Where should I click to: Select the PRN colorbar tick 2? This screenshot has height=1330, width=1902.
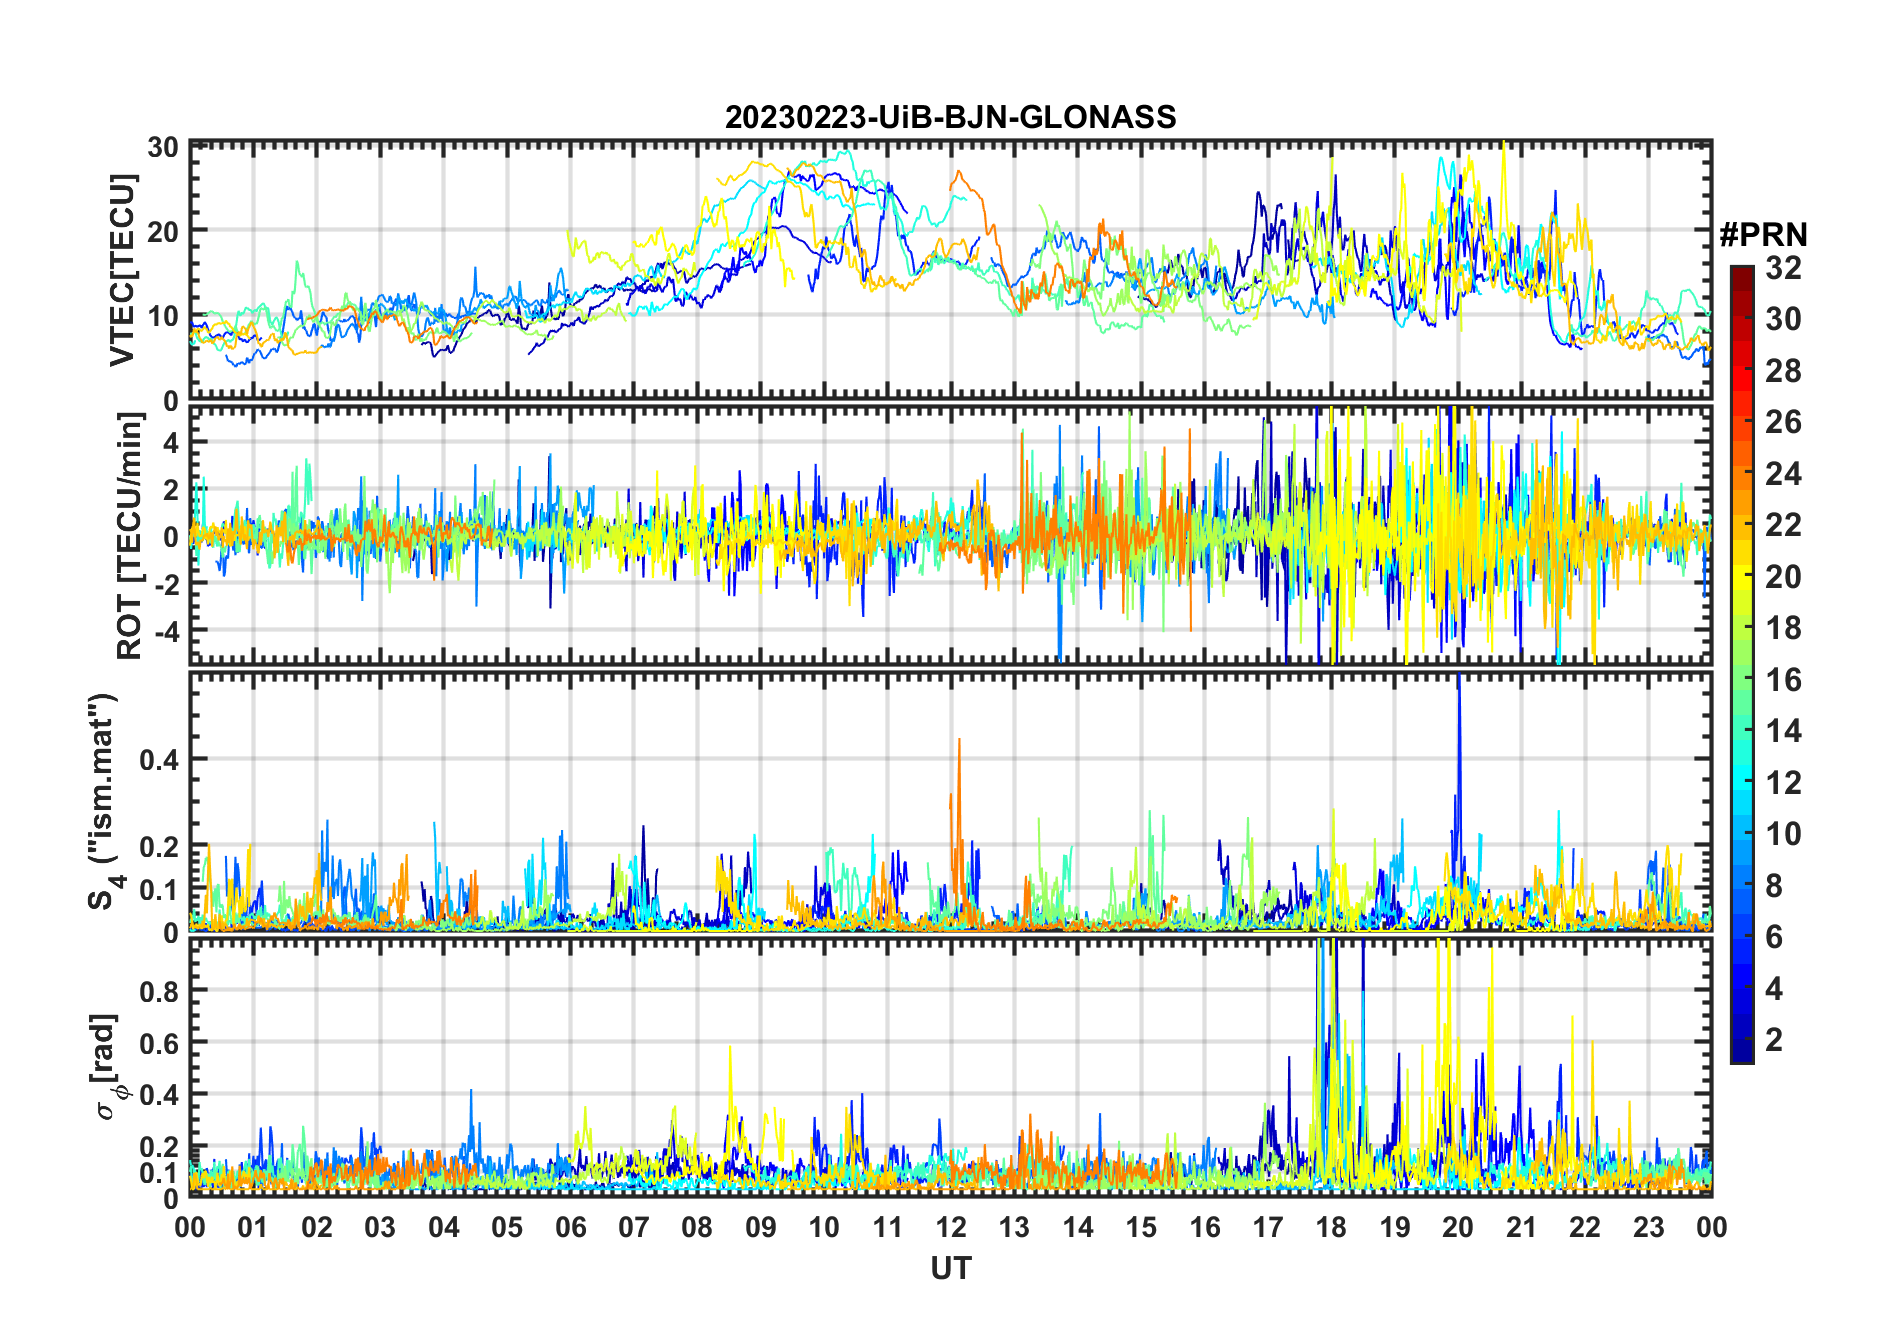click(x=1774, y=1040)
